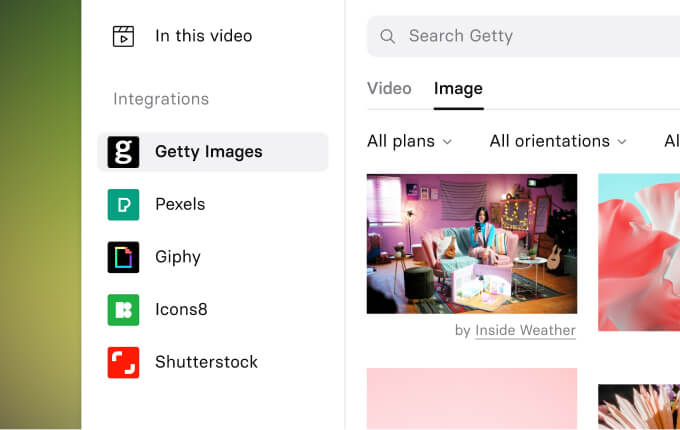Click the Search Getty input field

point(540,37)
